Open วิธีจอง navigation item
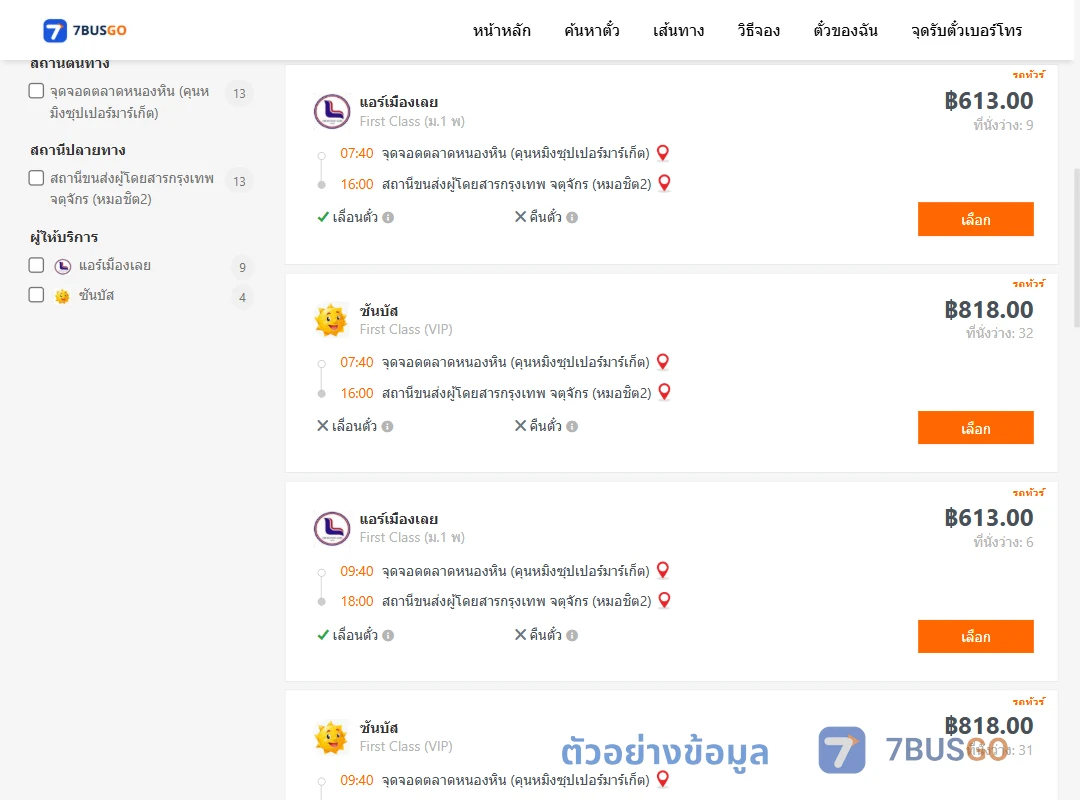 click(x=758, y=30)
